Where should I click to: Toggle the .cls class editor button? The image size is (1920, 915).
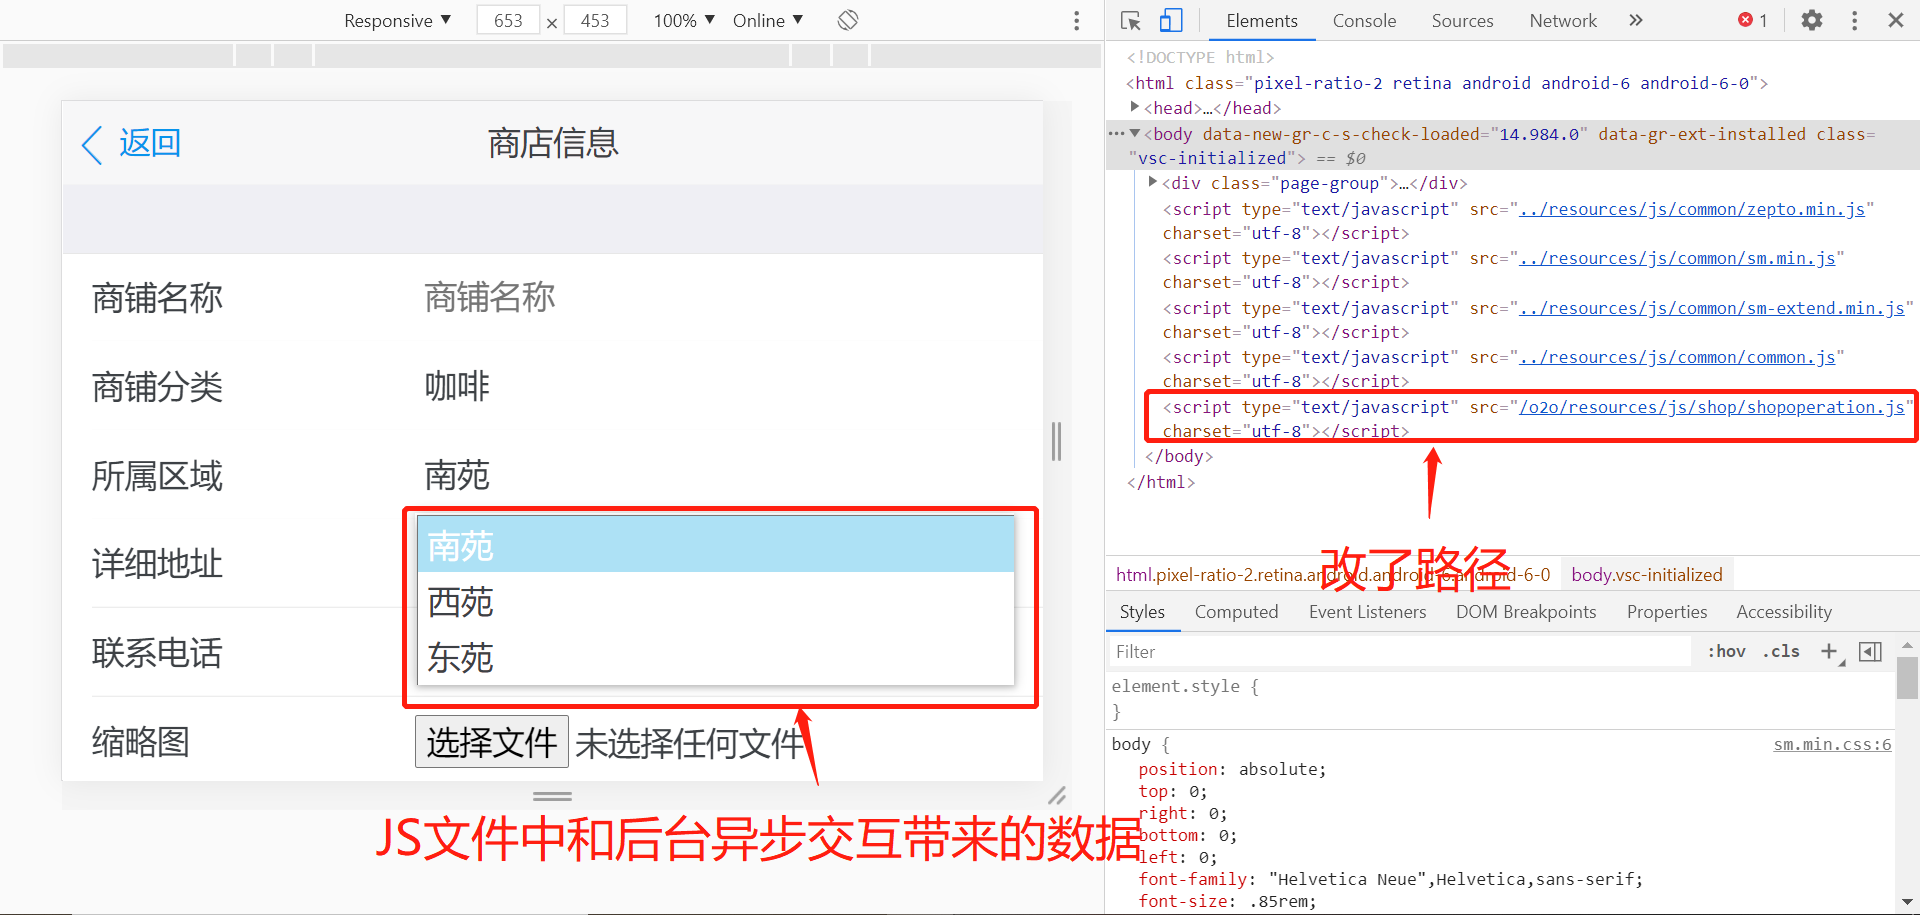pyautogui.click(x=1781, y=651)
